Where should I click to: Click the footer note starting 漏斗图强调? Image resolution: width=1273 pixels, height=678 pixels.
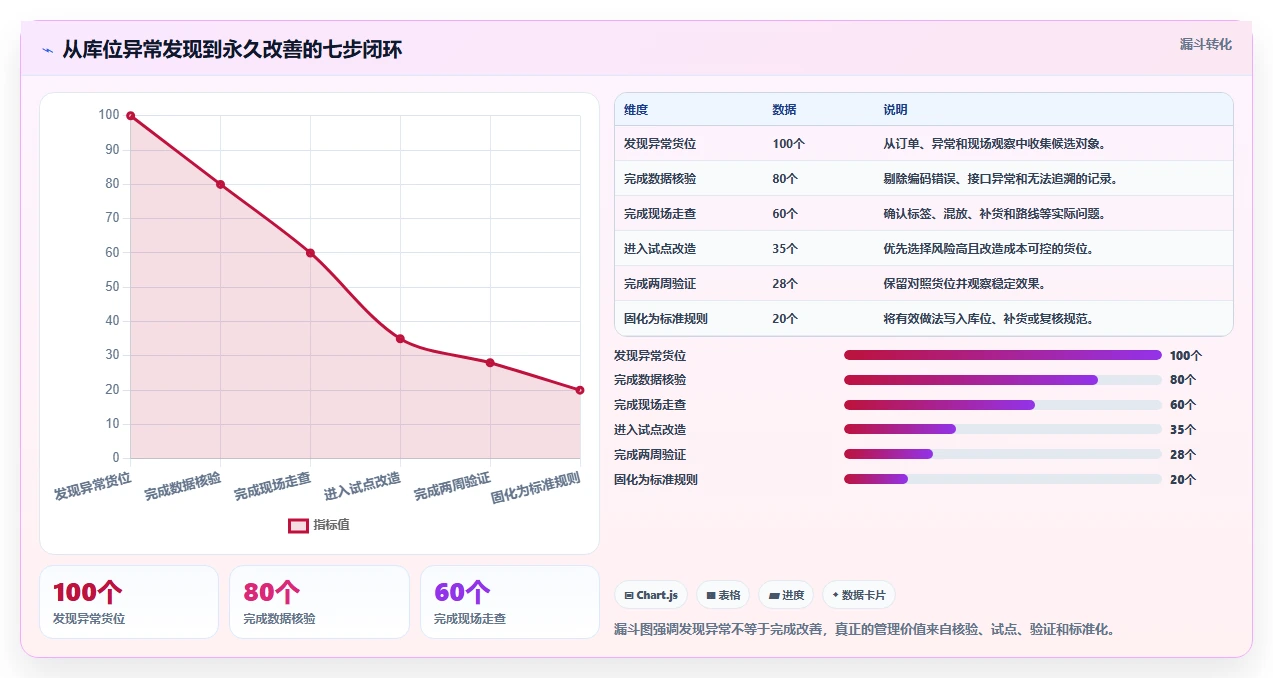point(864,629)
